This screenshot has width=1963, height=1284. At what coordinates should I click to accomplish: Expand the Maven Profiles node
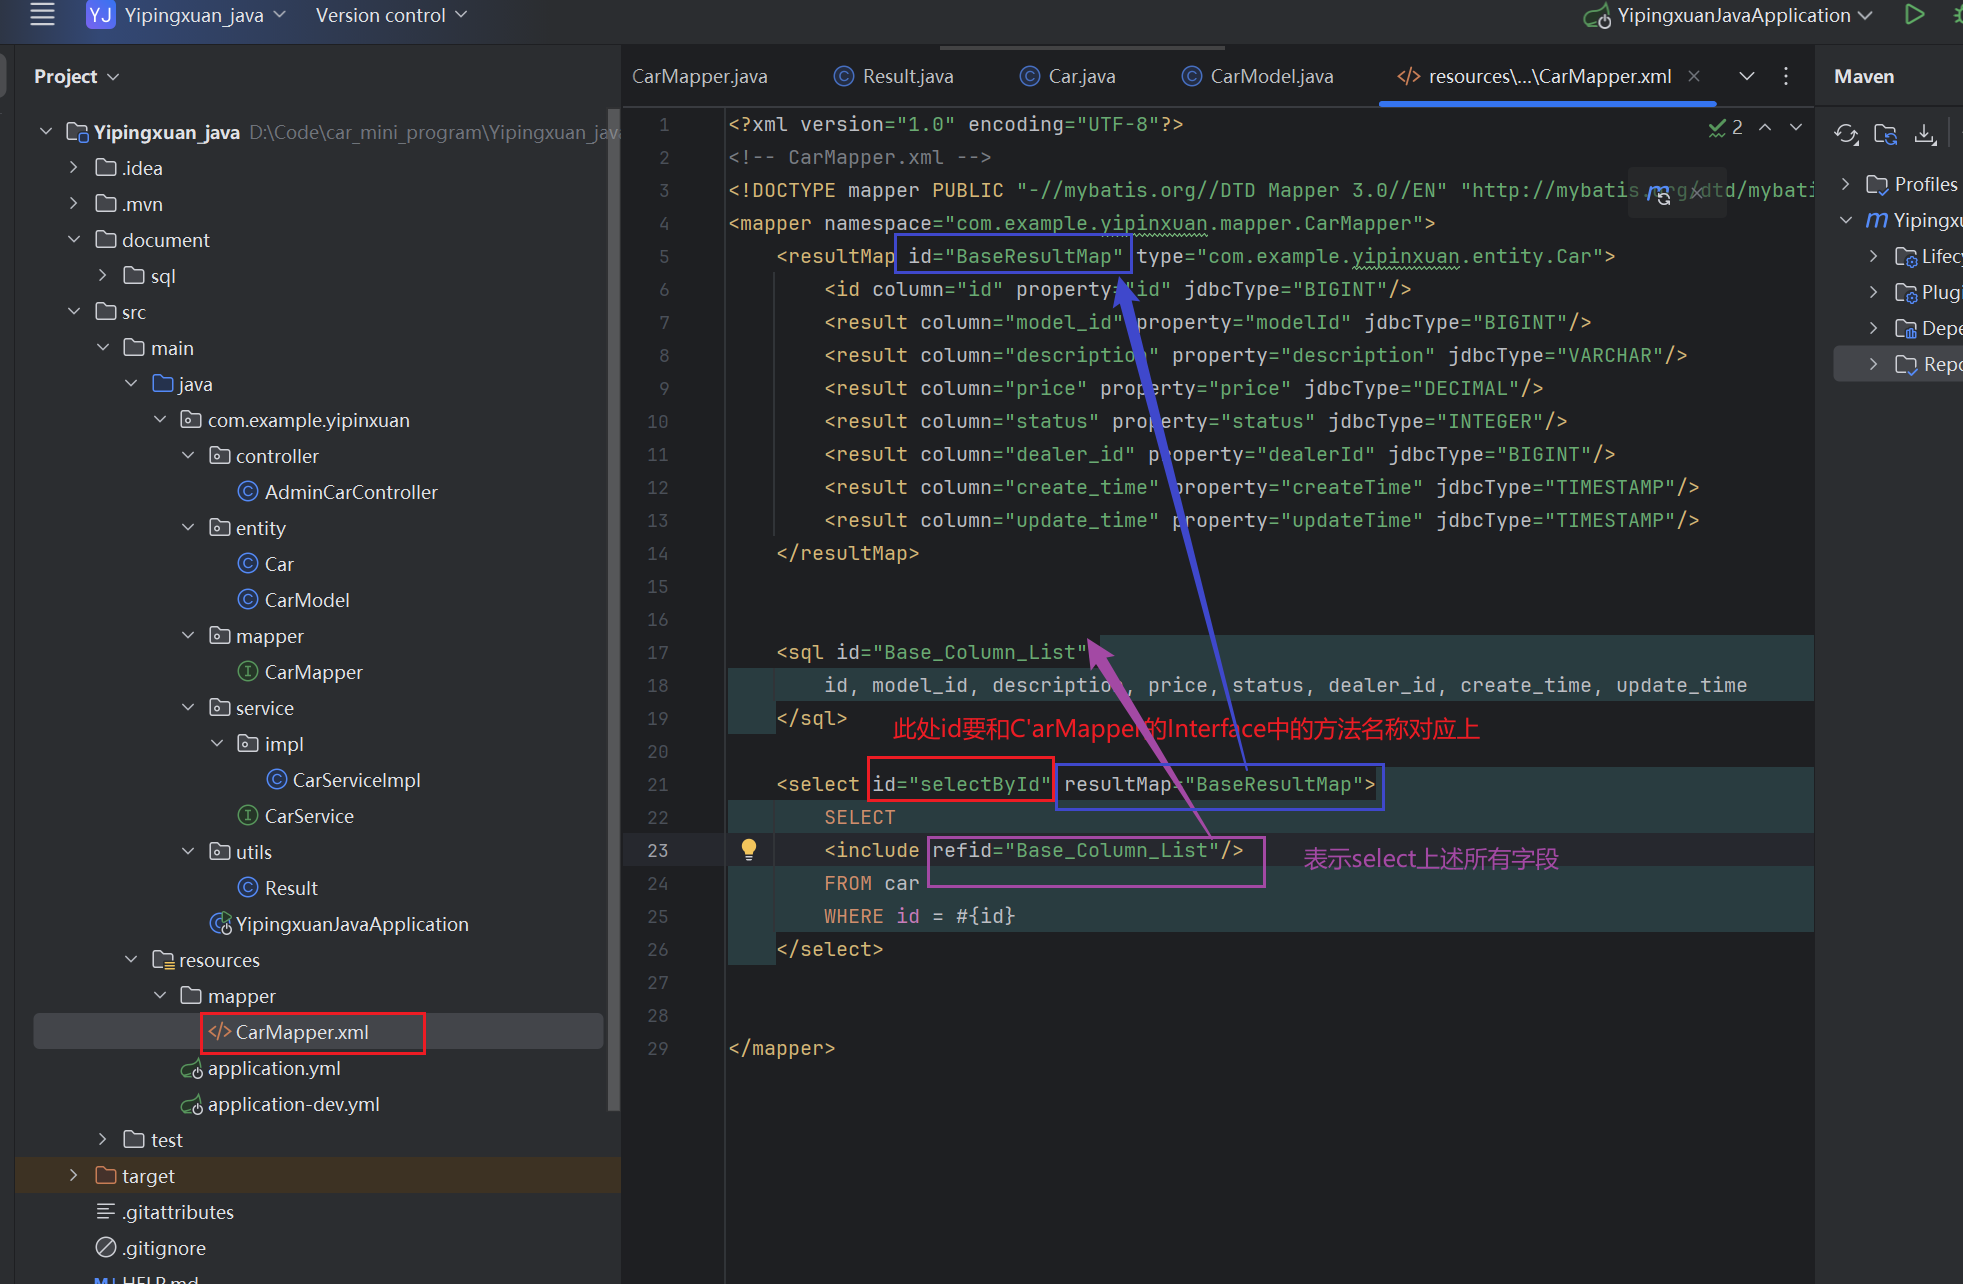(1846, 184)
